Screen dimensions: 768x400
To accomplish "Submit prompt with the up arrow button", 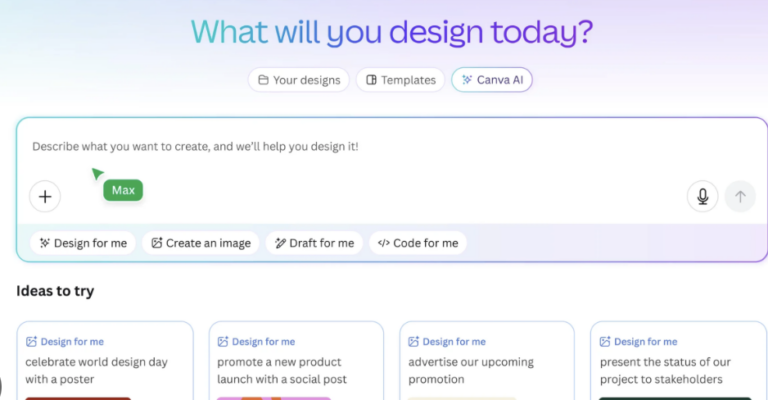I will point(740,196).
